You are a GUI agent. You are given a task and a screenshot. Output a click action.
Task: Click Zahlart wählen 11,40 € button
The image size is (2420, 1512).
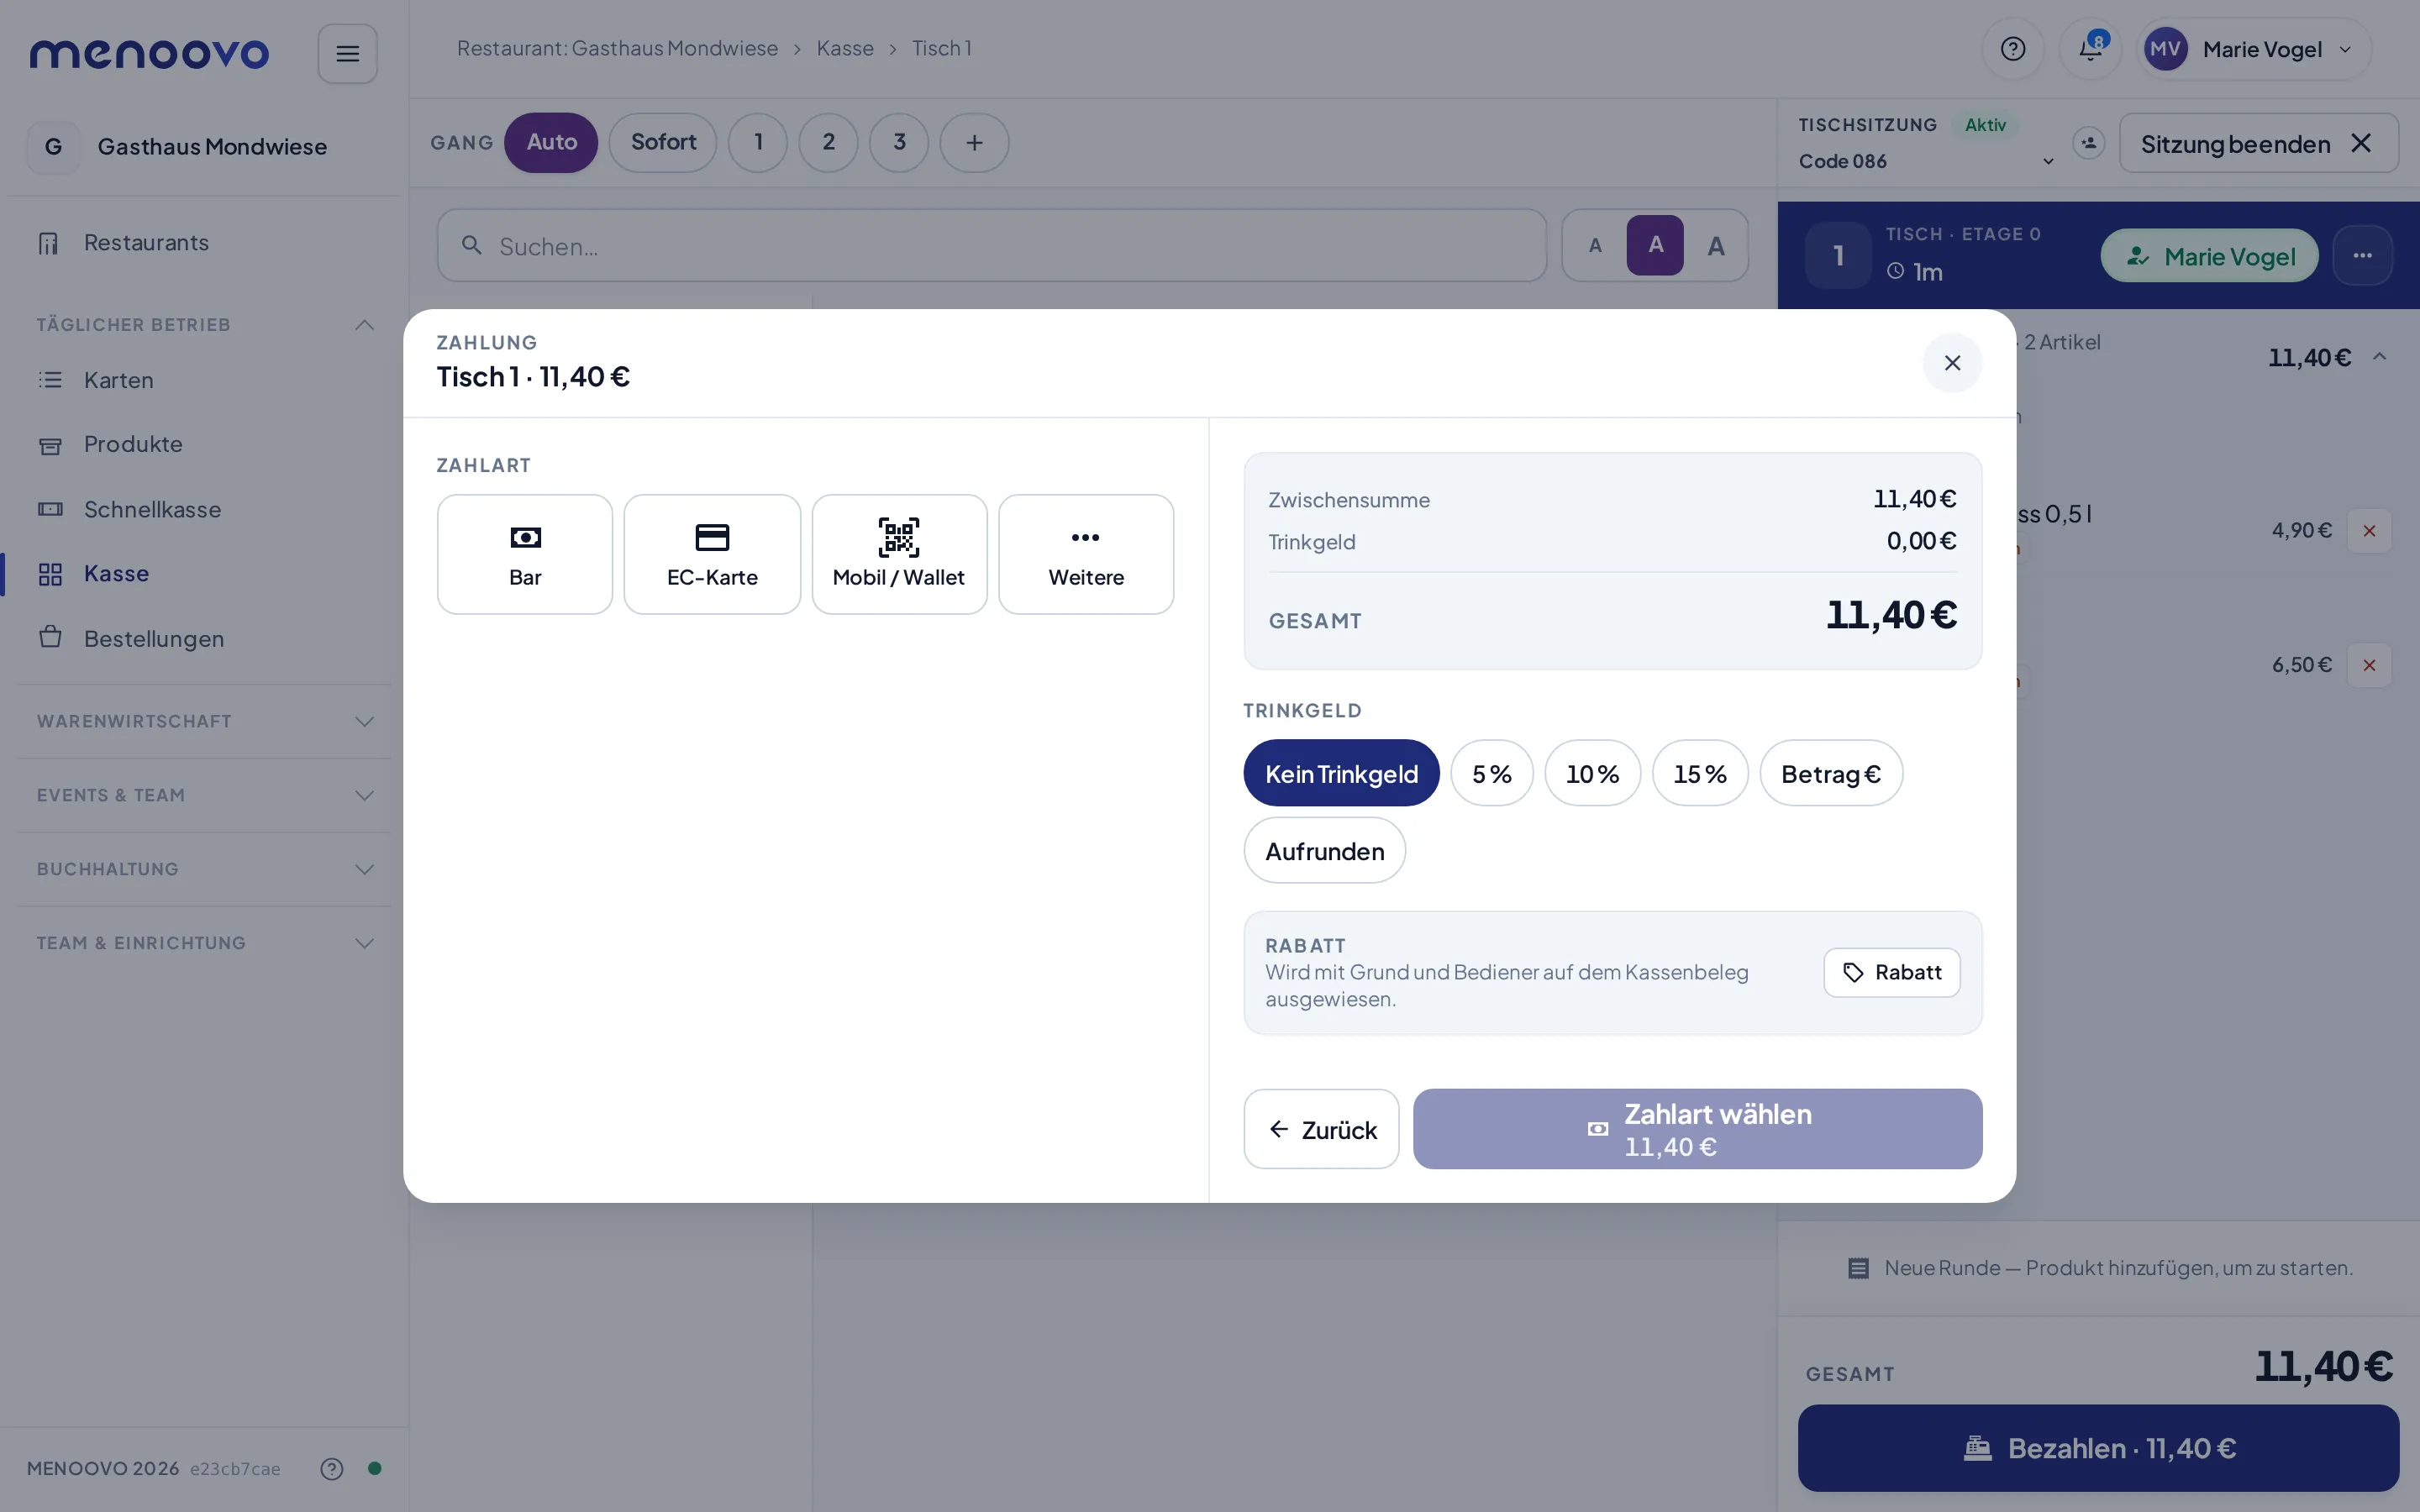tap(1697, 1129)
